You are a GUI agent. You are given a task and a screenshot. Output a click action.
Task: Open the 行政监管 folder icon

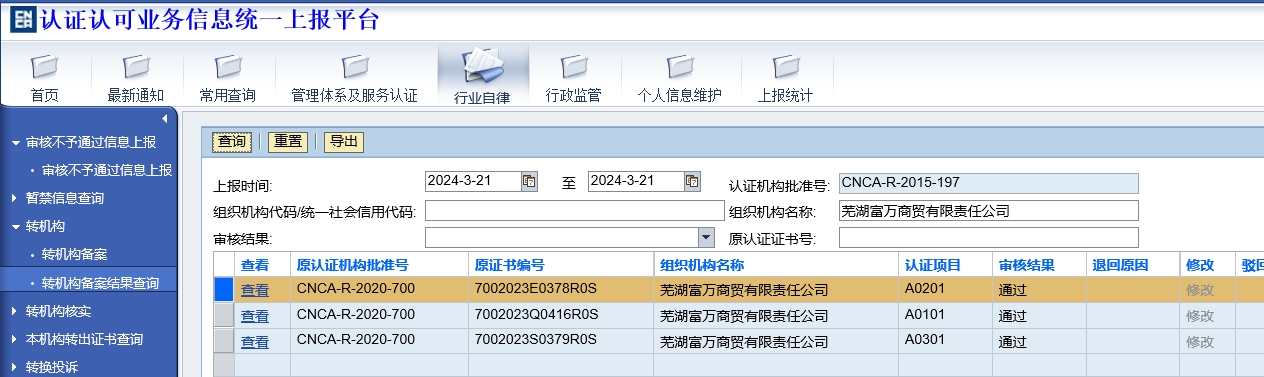click(574, 67)
